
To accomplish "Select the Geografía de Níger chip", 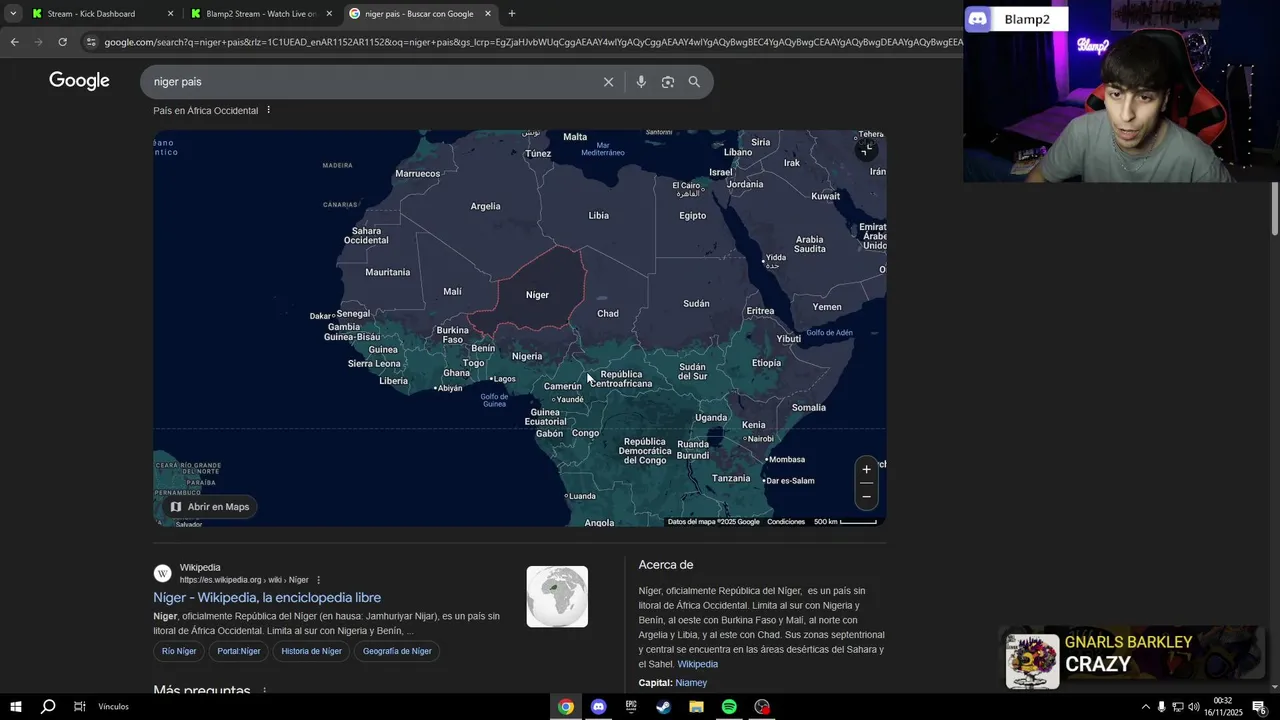I will pyautogui.click(x=397, y=651).
